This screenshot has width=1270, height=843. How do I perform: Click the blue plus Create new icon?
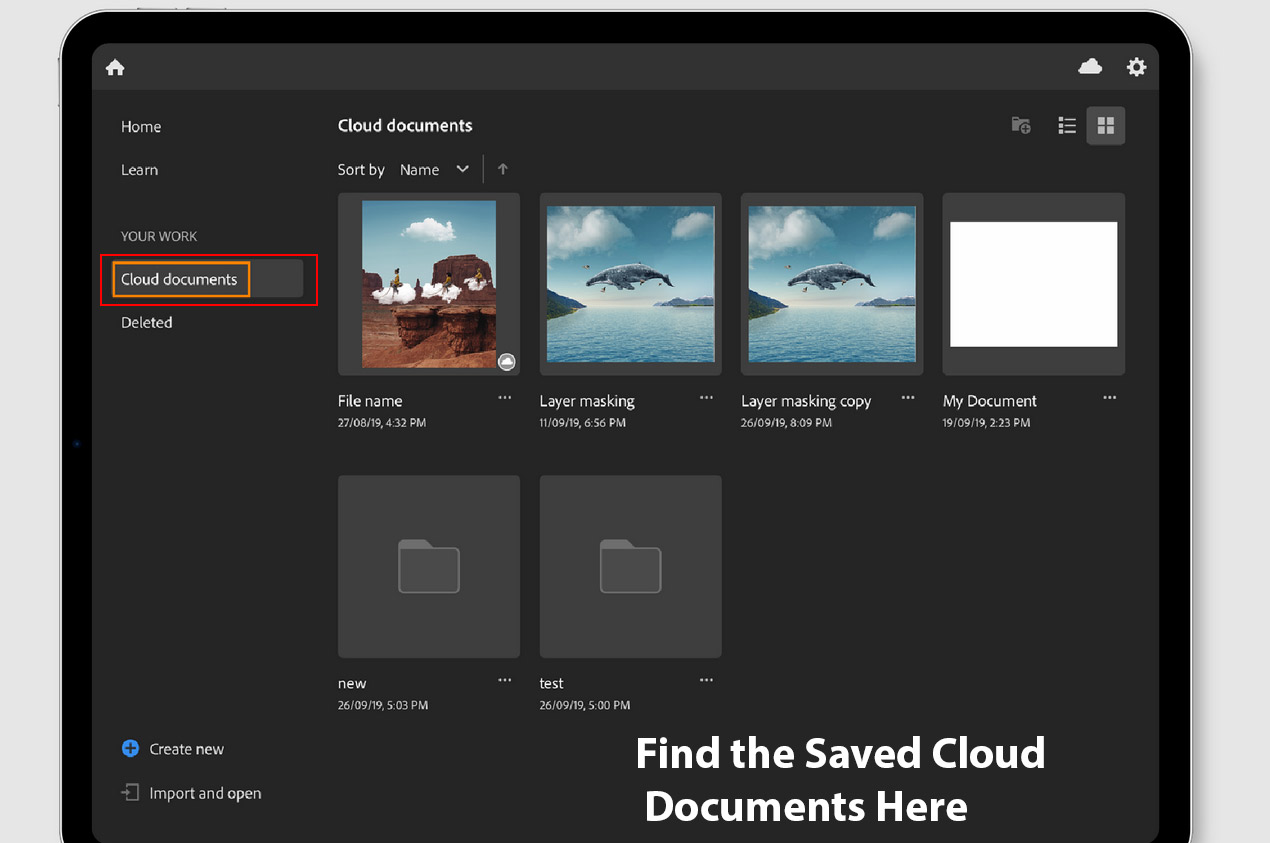[130, 749]
